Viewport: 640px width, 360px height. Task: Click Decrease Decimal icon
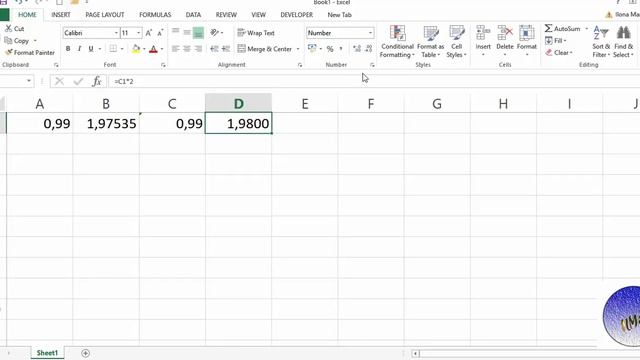(369, 49)
